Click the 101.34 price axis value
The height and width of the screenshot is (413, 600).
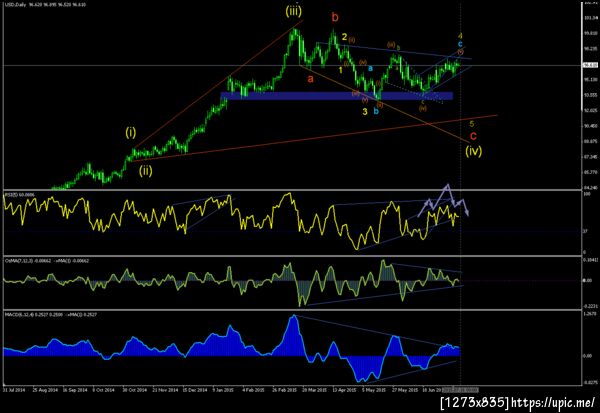(x=590, y=18)
